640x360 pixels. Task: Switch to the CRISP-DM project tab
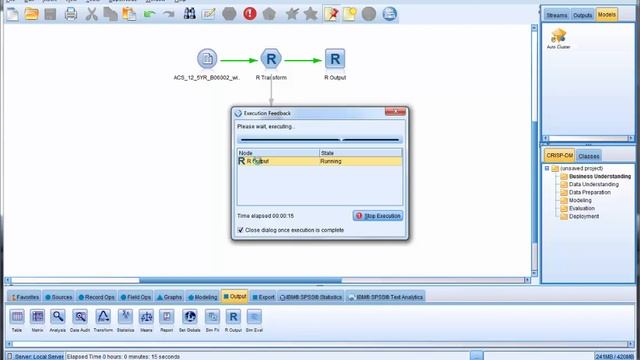point(560,156)
